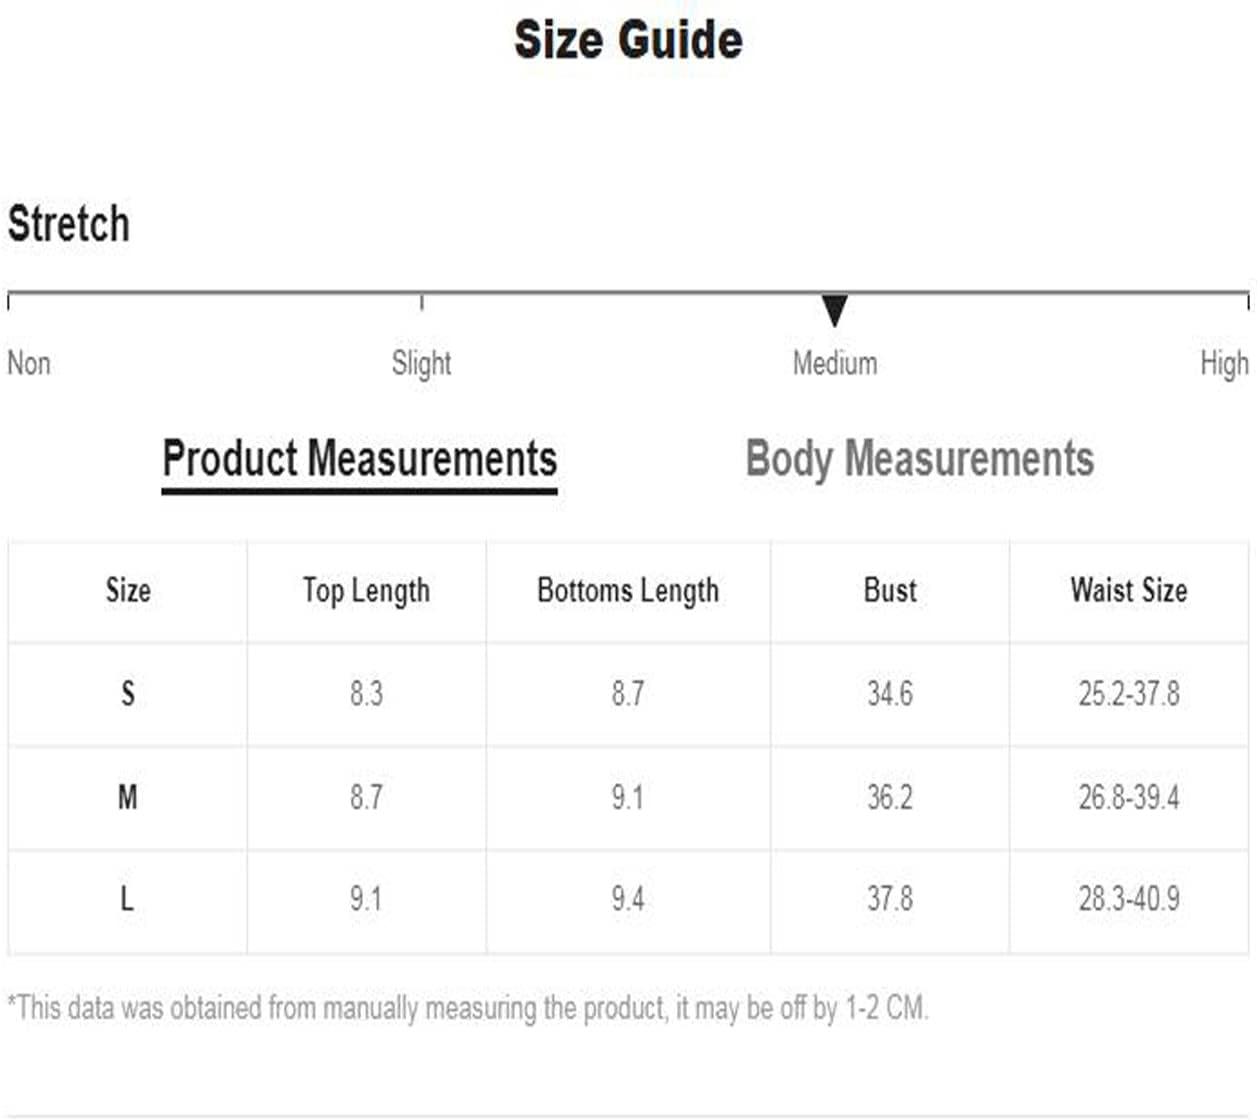Viewport: 1257px width, 1120px height.
Task: Select the size S row label
Action: [128, 694]
